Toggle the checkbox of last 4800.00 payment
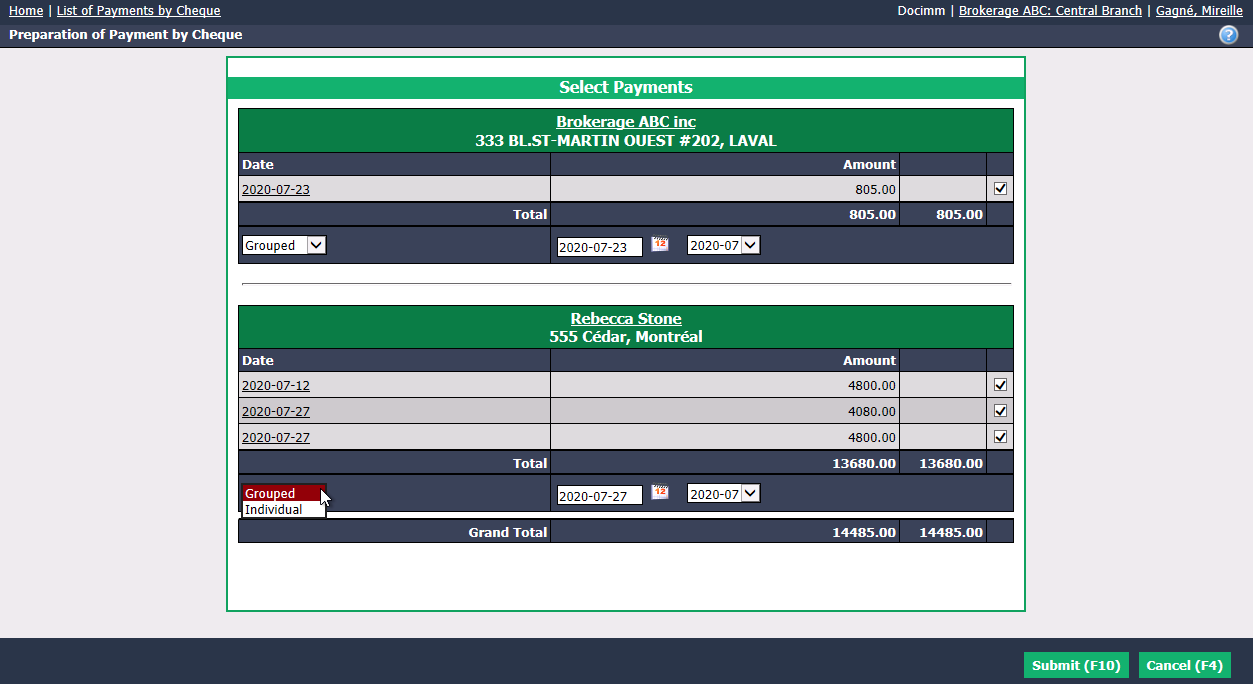The height and width of the screenshot is (684, 1253). (1000, 436)
